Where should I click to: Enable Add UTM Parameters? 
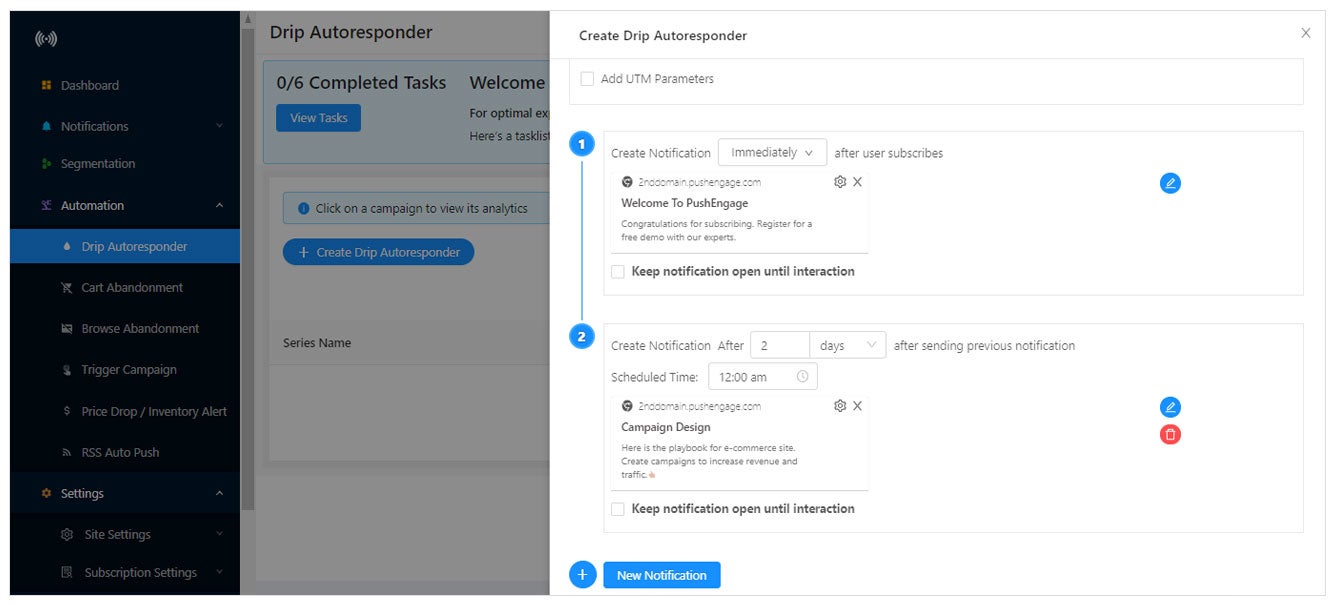point(587,78)
